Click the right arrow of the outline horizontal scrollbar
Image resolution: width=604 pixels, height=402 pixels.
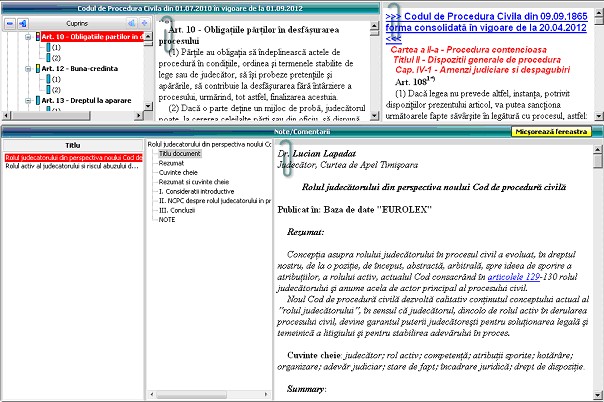click(266, 395)
